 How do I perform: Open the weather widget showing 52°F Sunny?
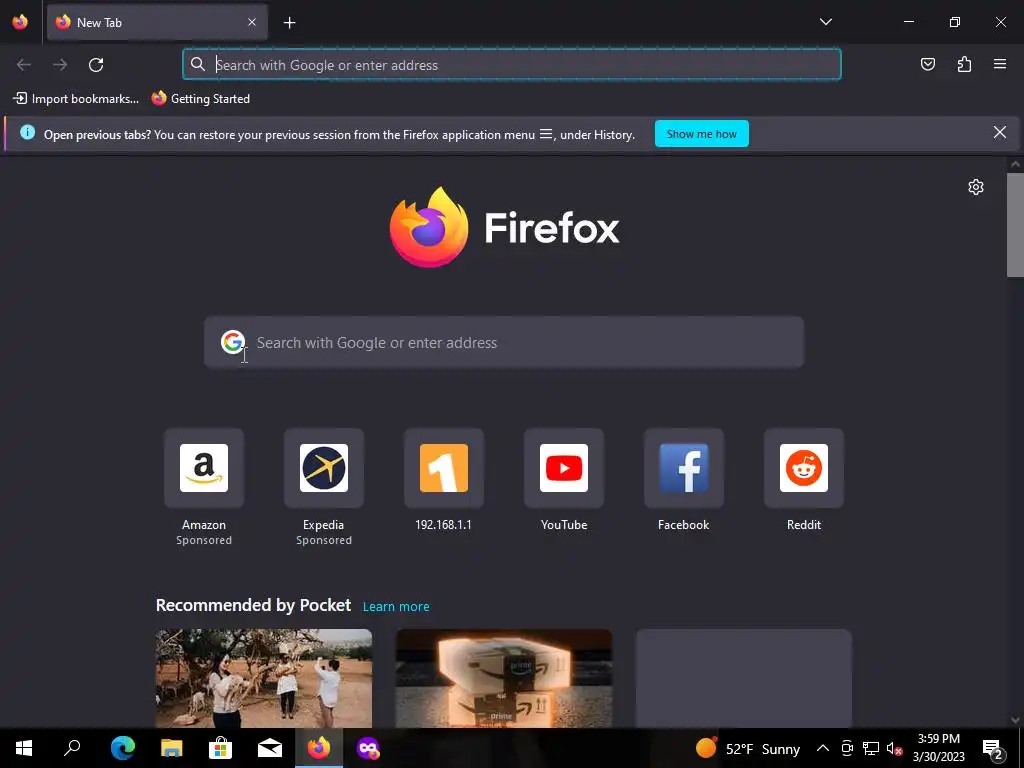point(748,748)
